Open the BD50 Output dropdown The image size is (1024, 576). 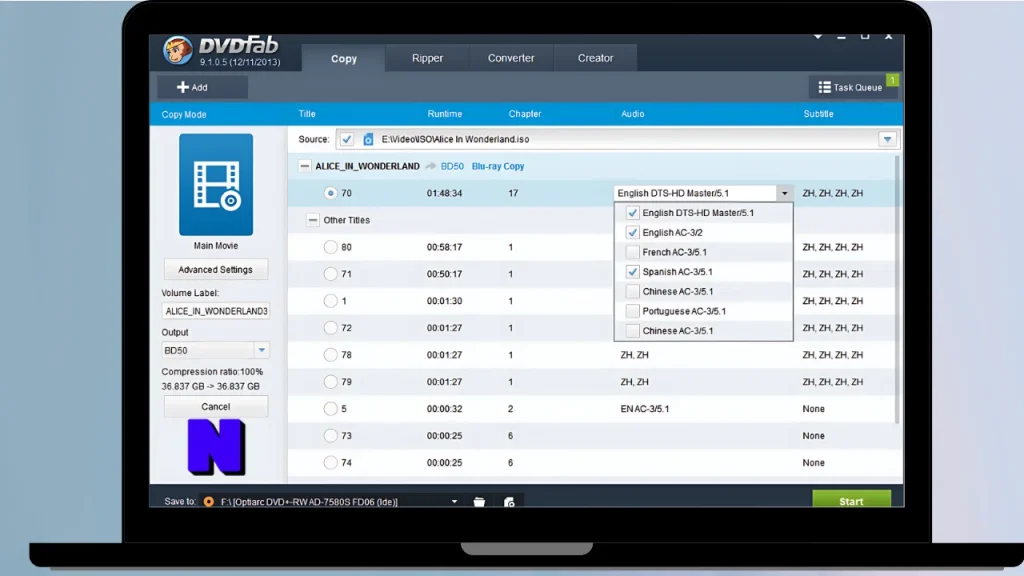pos(261,351)
